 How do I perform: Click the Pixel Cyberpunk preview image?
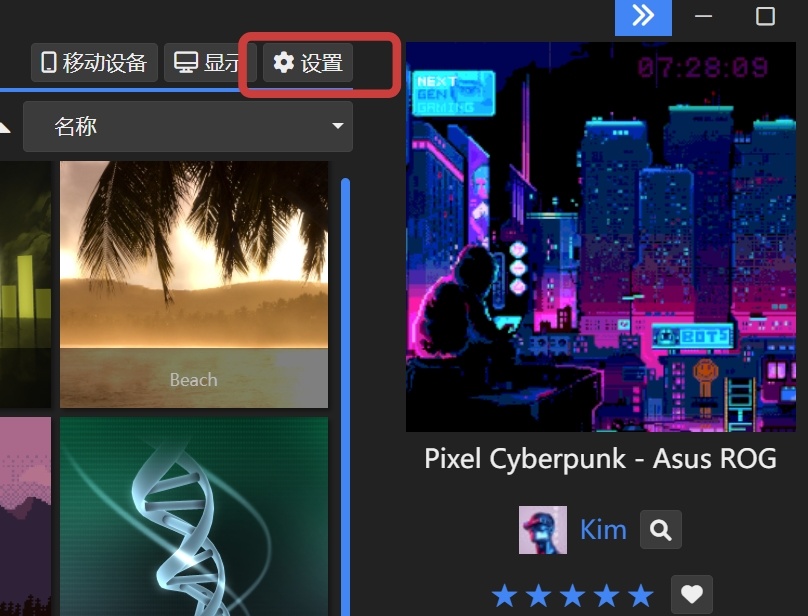click(x=601, y=237)
